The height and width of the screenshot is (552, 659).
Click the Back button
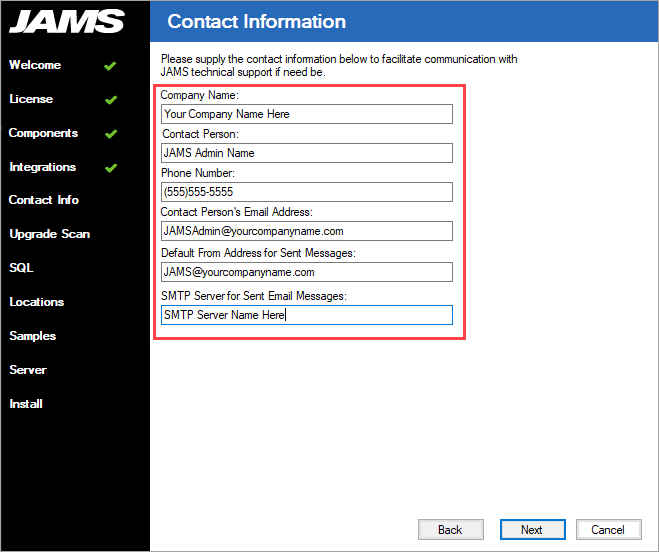click(x=451, y=529)
